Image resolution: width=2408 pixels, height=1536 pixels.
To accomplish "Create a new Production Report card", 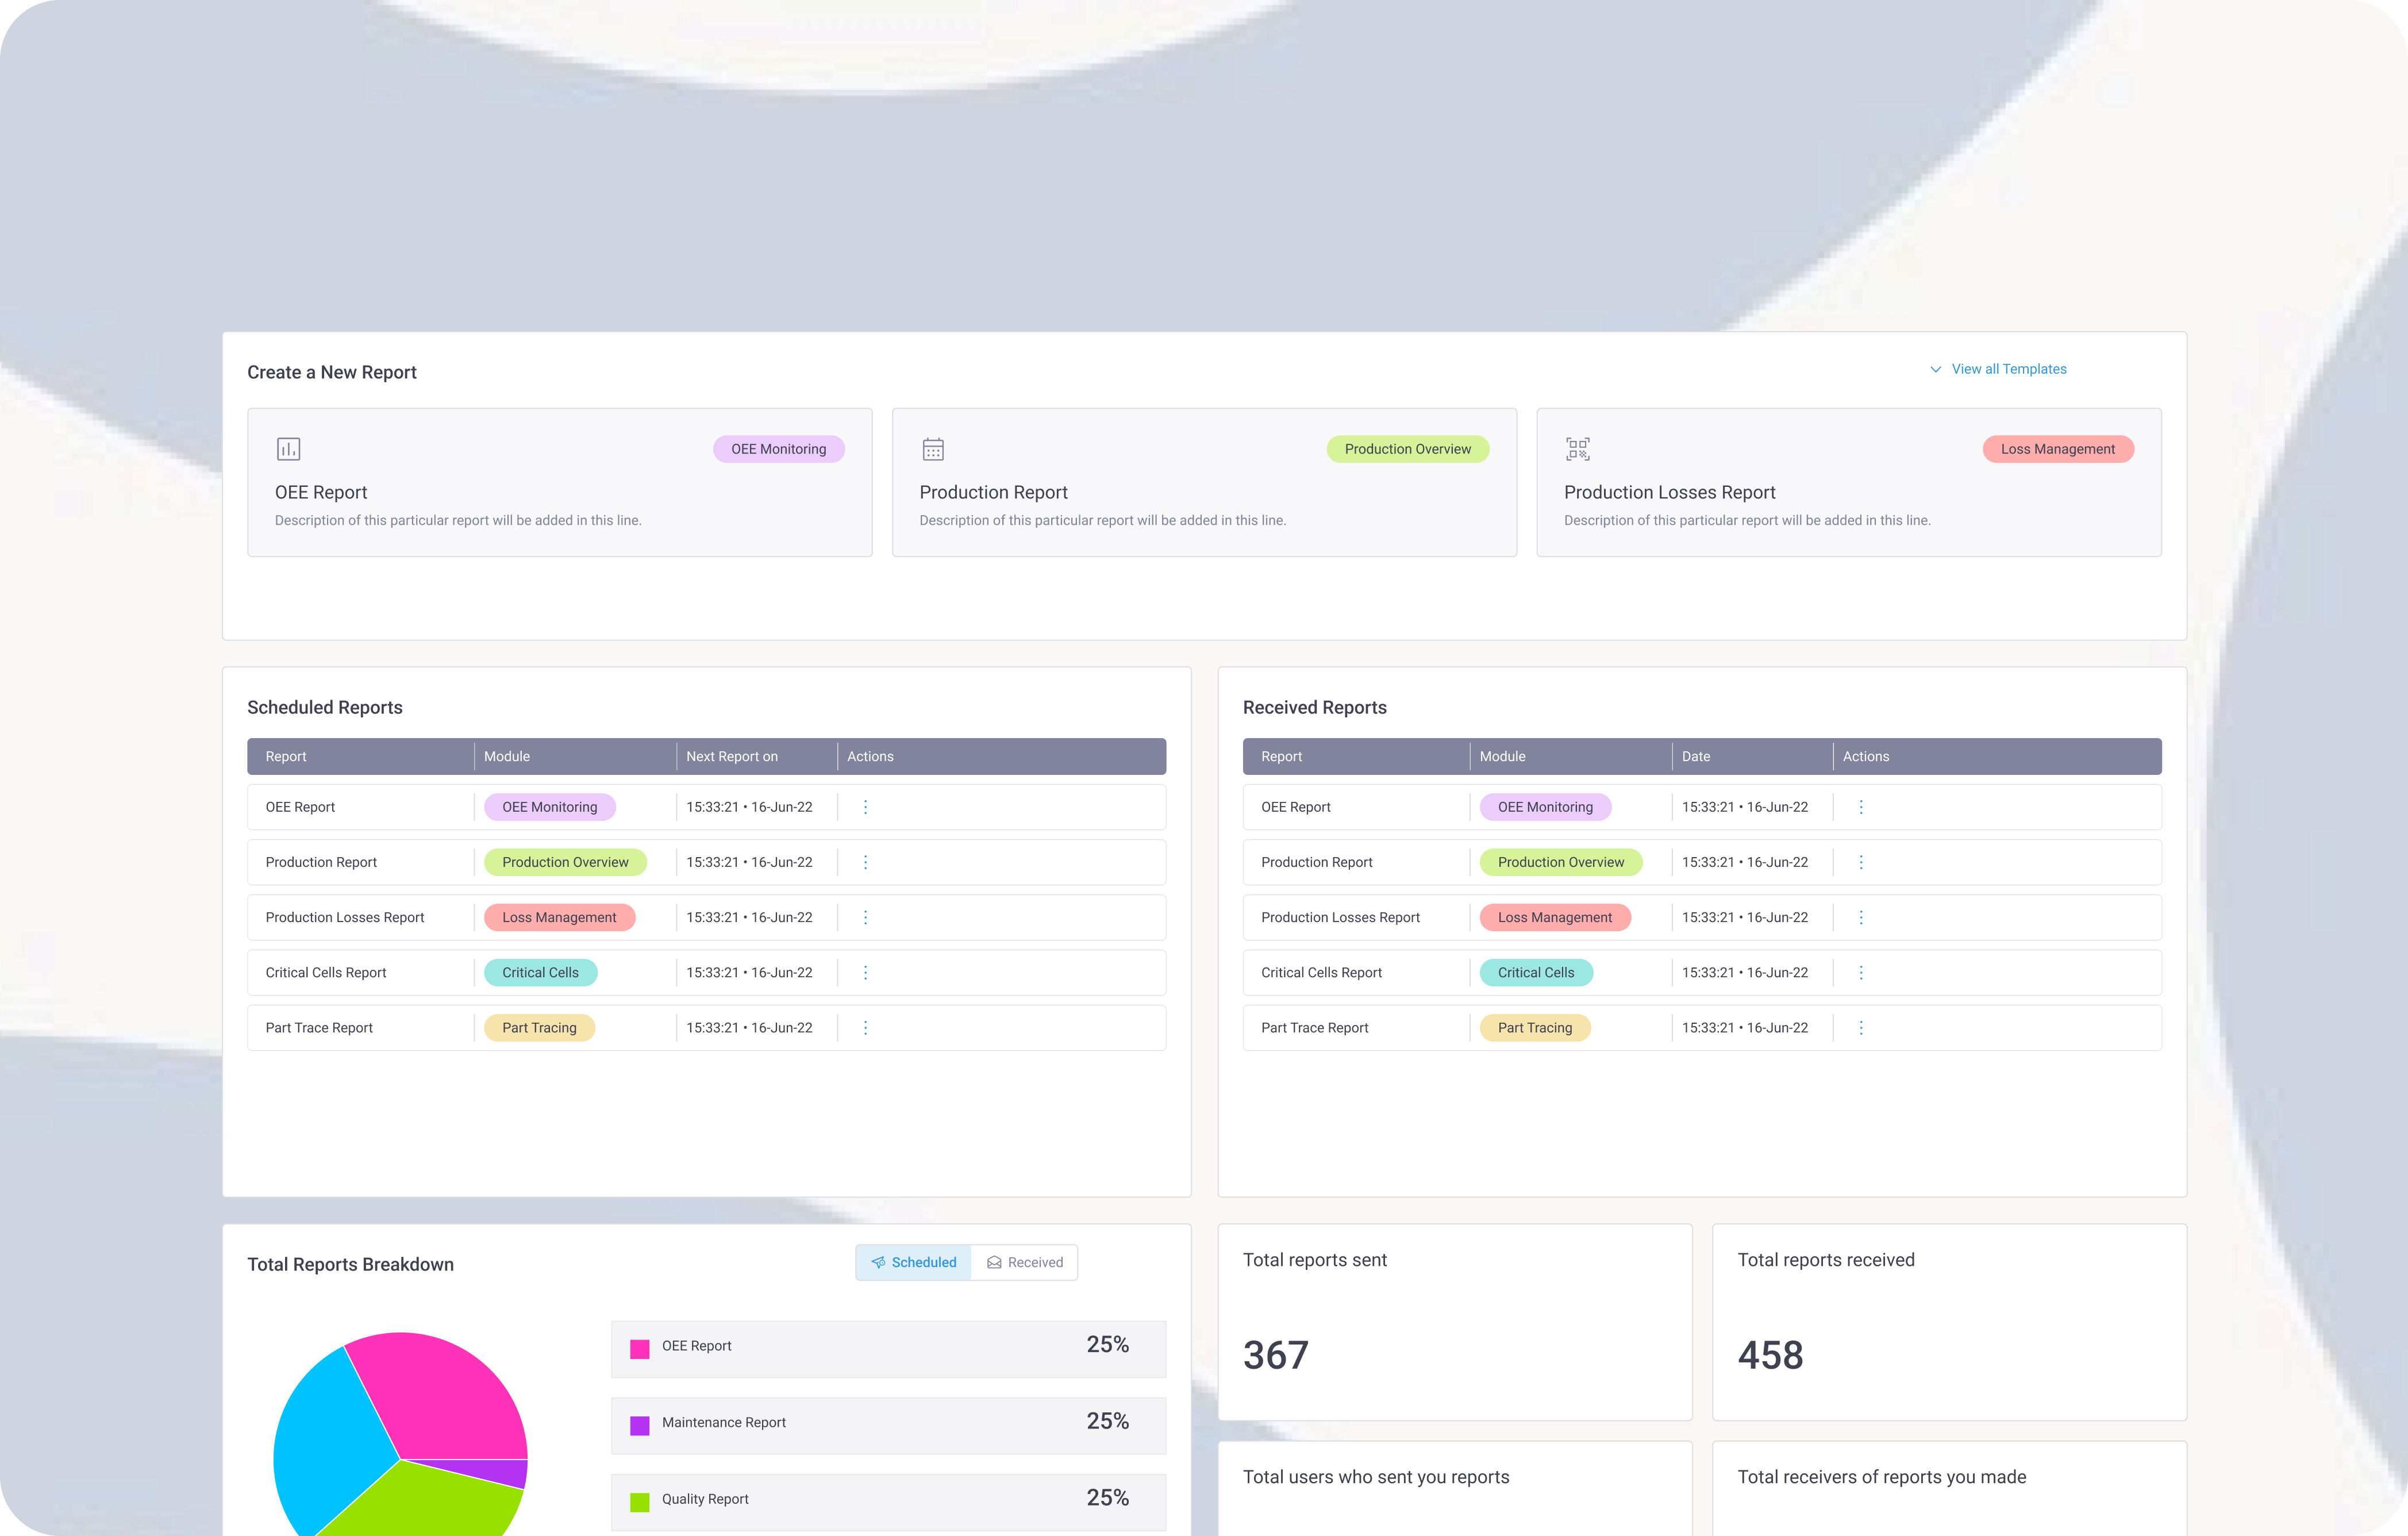I will click(x=1204, y=482).
